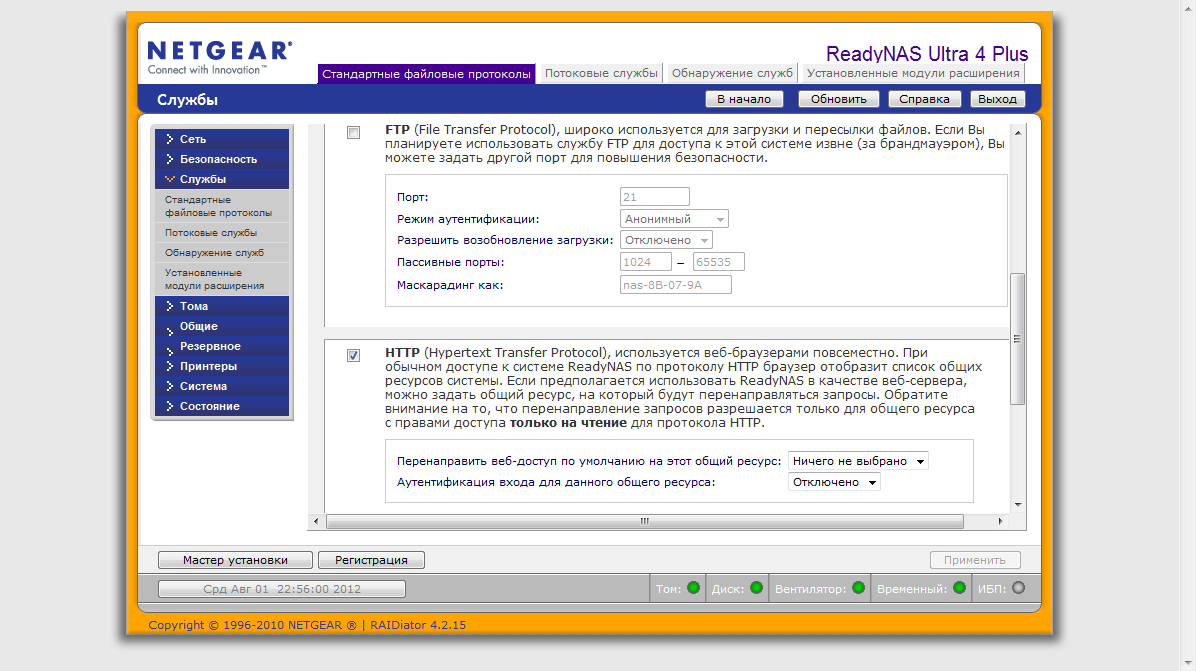Click the passive ports start field 1024

point(645,262)
